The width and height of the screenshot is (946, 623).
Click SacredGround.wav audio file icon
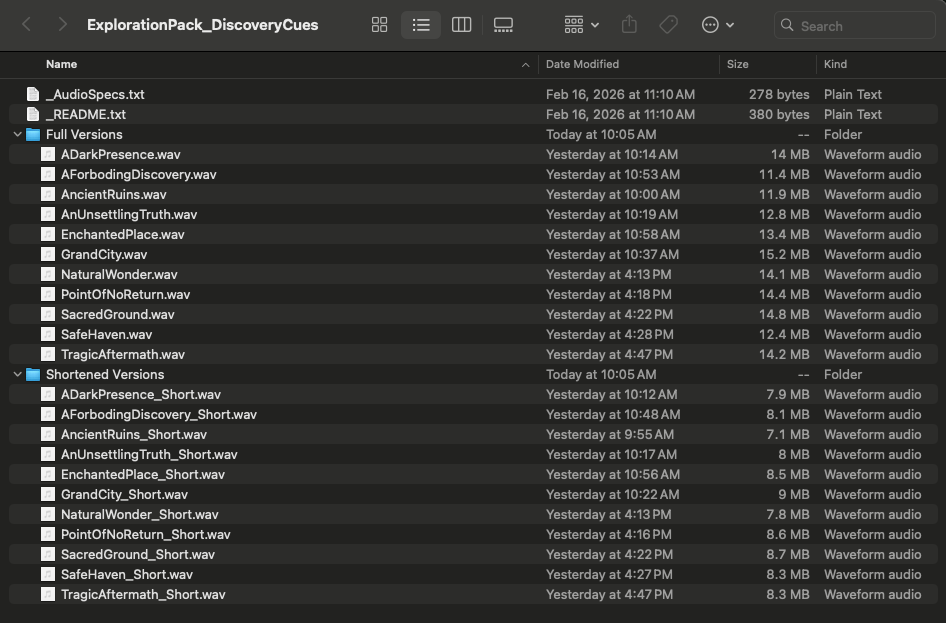[48, 314]
